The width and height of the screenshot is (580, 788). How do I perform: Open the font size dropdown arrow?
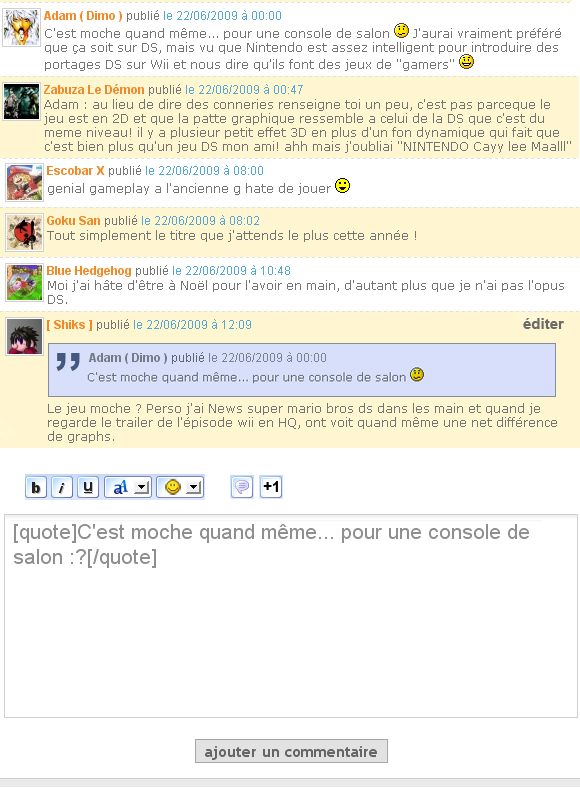[x=143, y=487]
